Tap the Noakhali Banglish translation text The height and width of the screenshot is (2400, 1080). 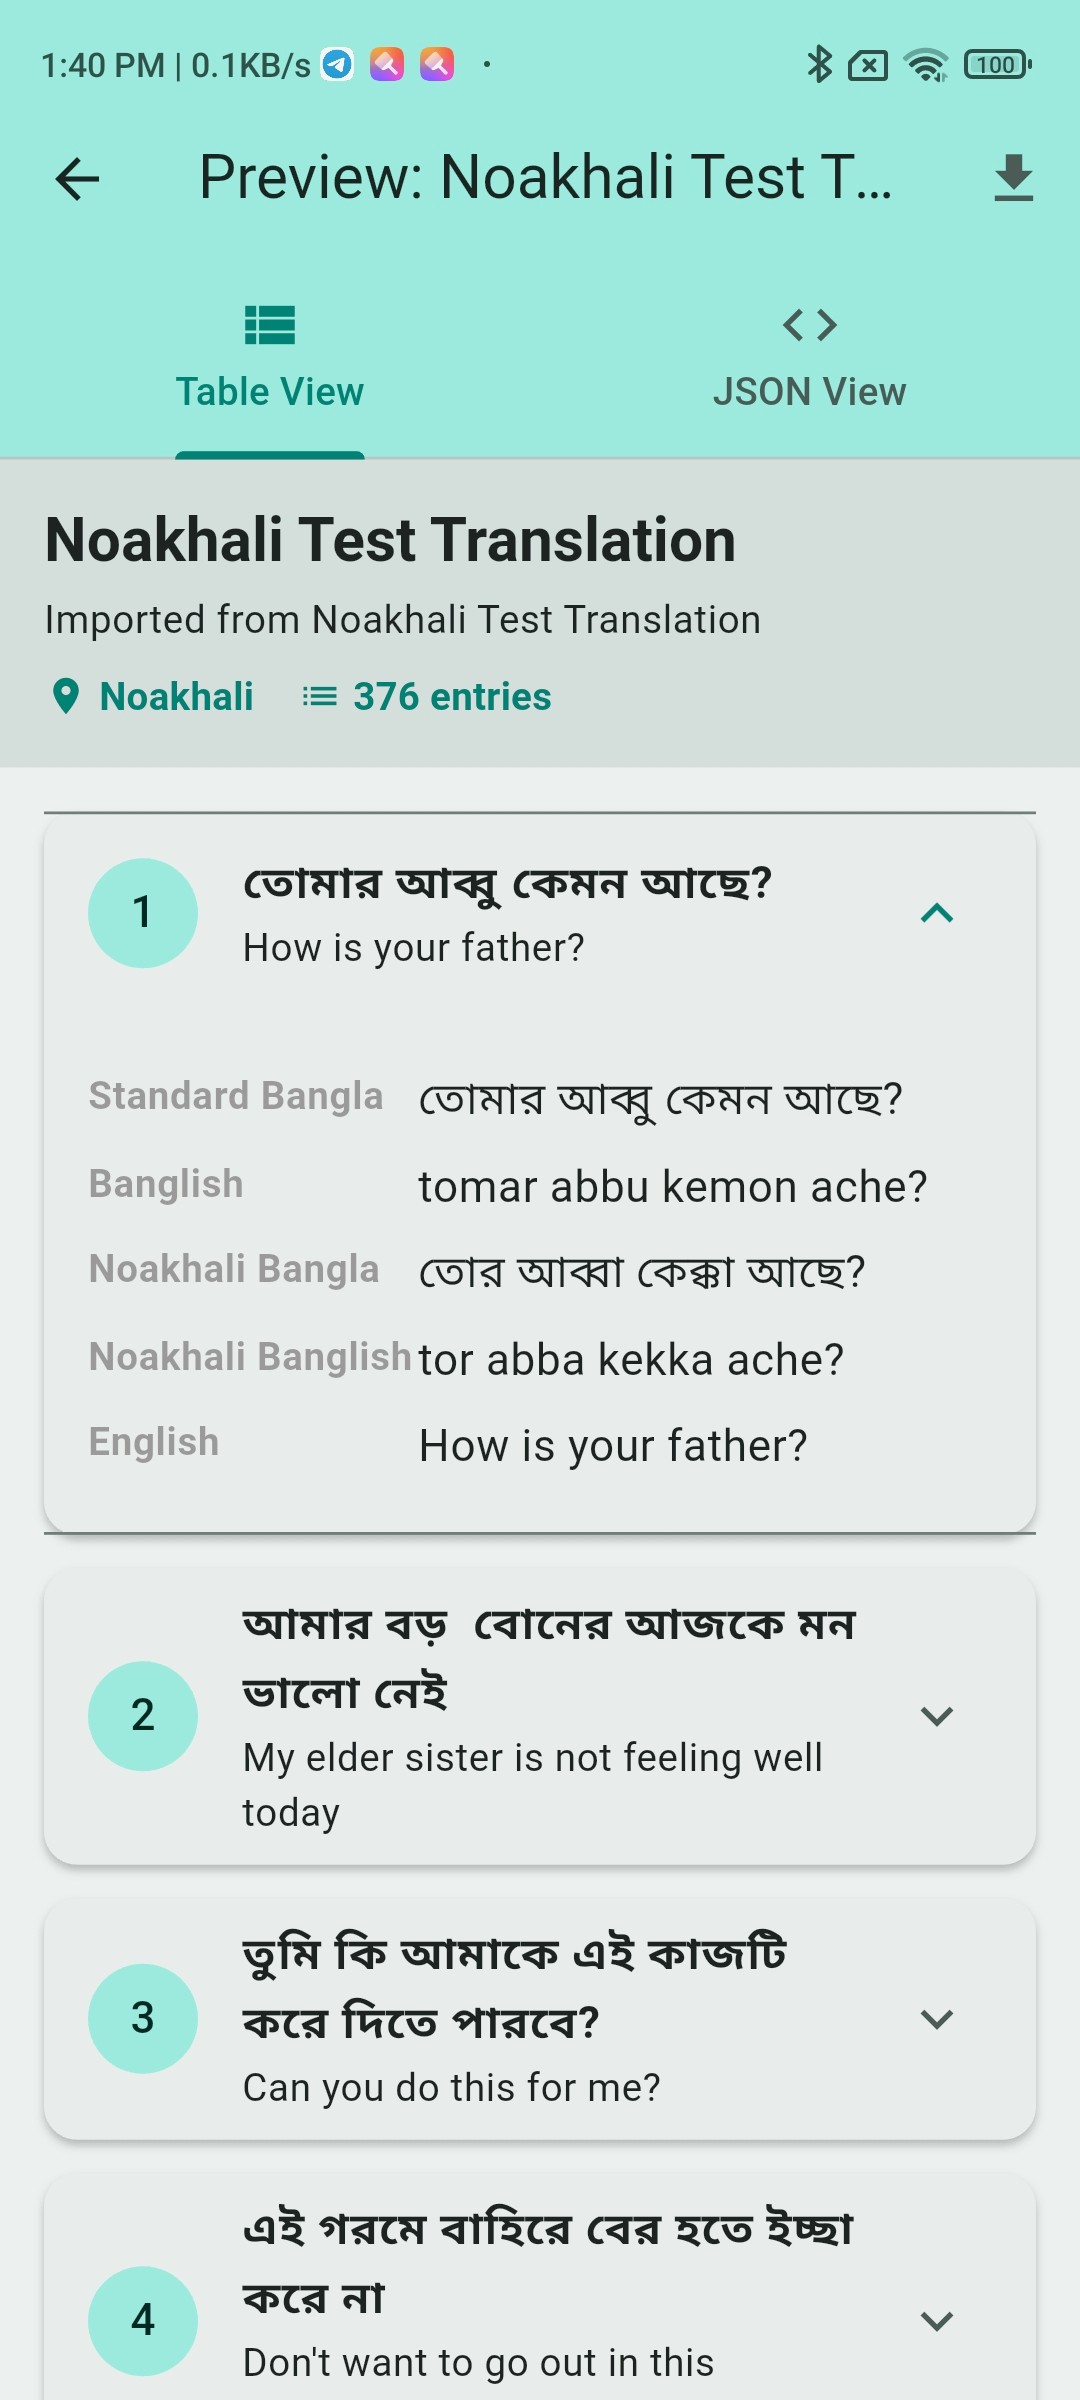(x=631, y=1360)
